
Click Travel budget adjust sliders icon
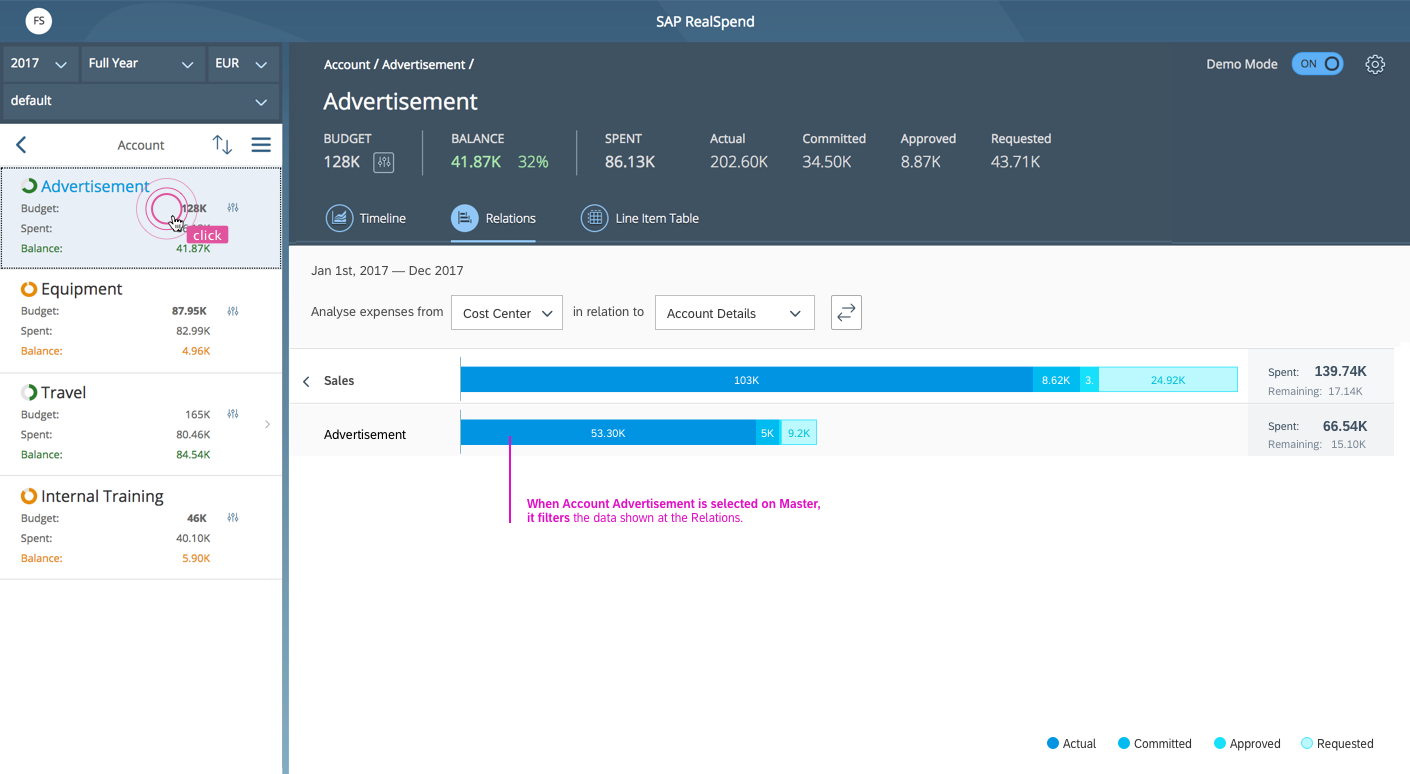pyautogui.click(x=233, y=414)
